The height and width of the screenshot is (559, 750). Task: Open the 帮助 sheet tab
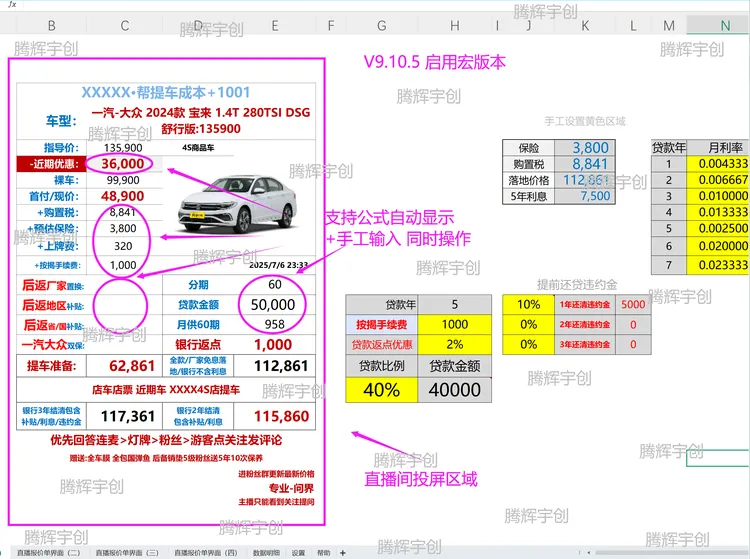click(323, 552)
